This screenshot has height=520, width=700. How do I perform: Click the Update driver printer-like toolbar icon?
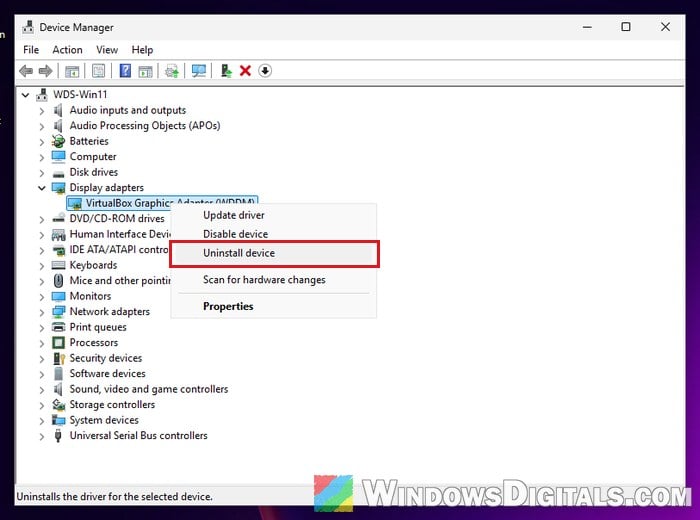(171, 71)
